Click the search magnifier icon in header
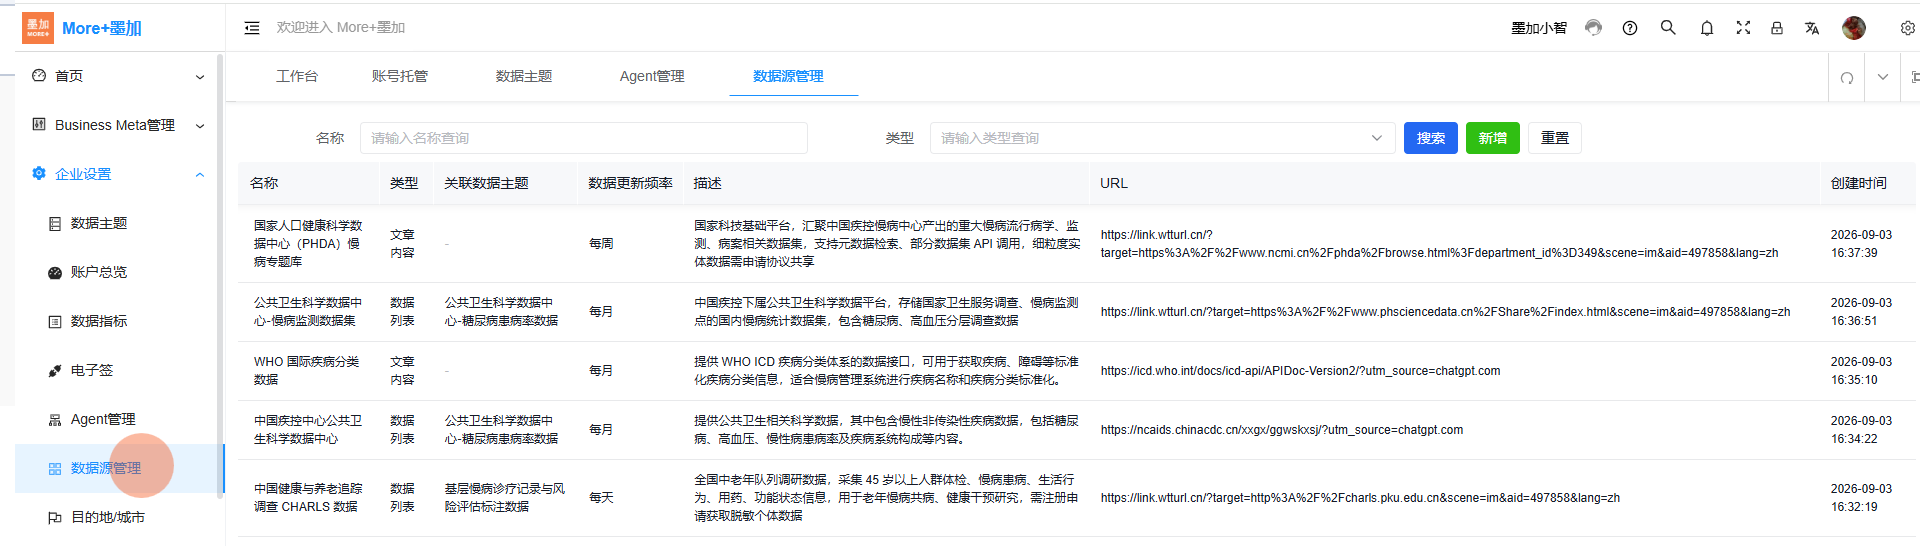 pyautogui.click(x=1668, y=28)
